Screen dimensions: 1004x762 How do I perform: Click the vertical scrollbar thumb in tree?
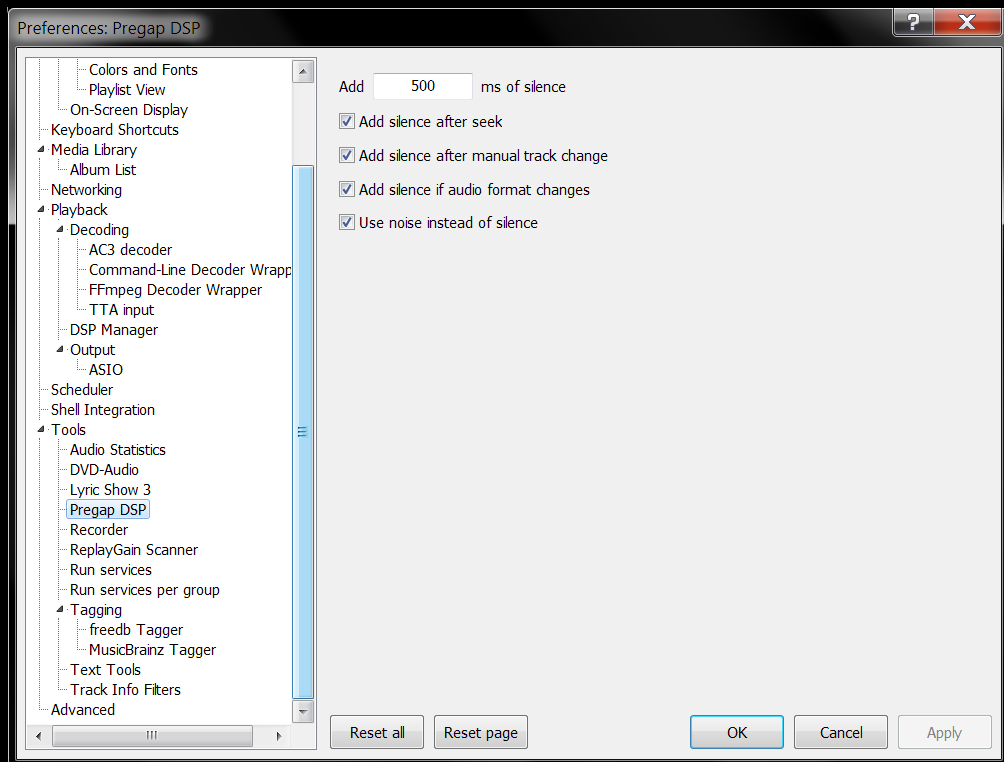pyautogui.click(x=303, y=432)
